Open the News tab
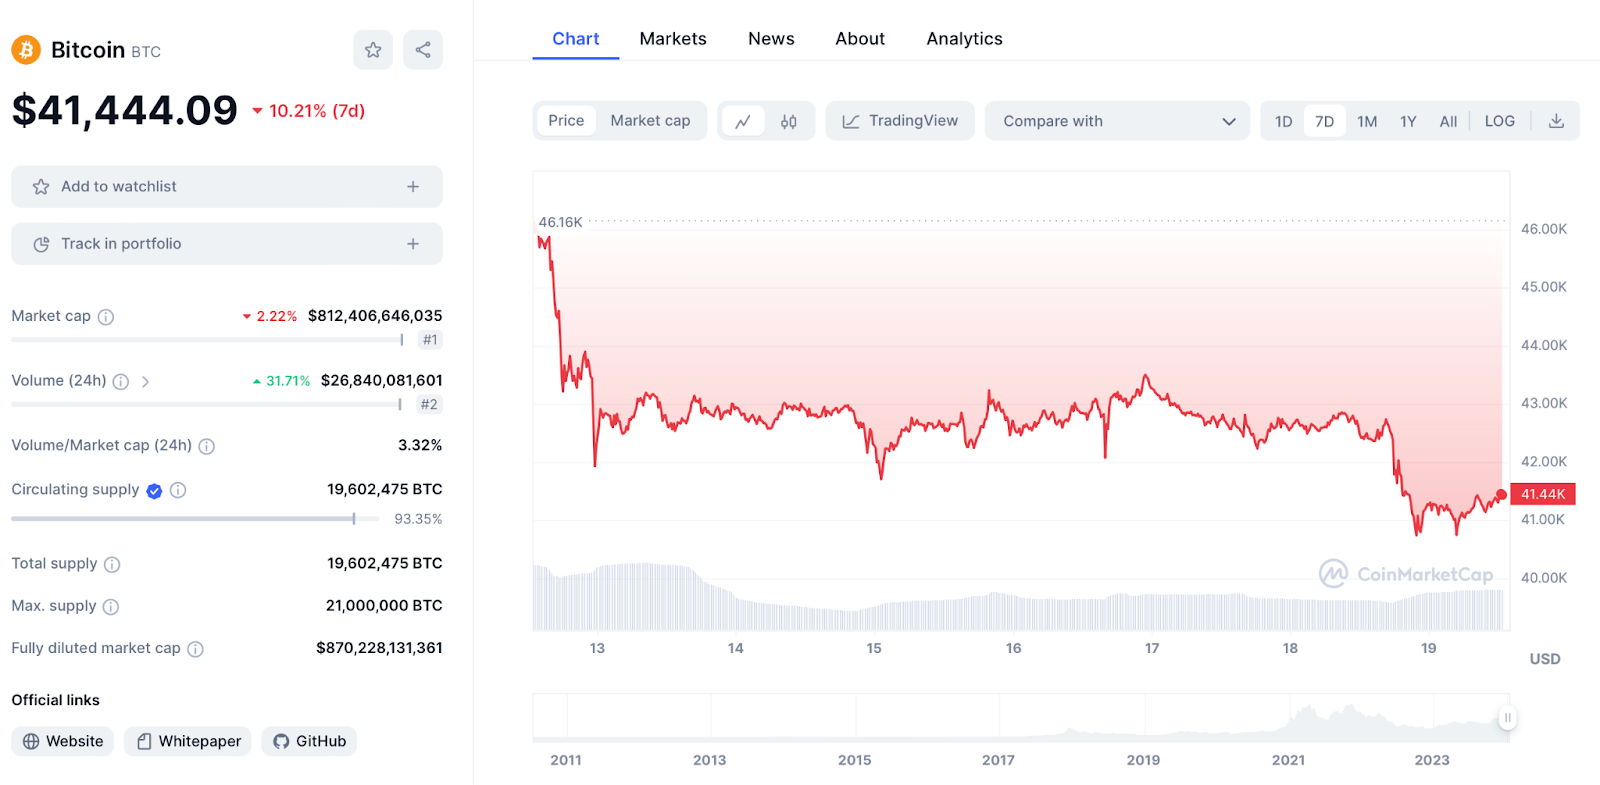This screenshot has height=785, width=1600. (x=771, y=39)
